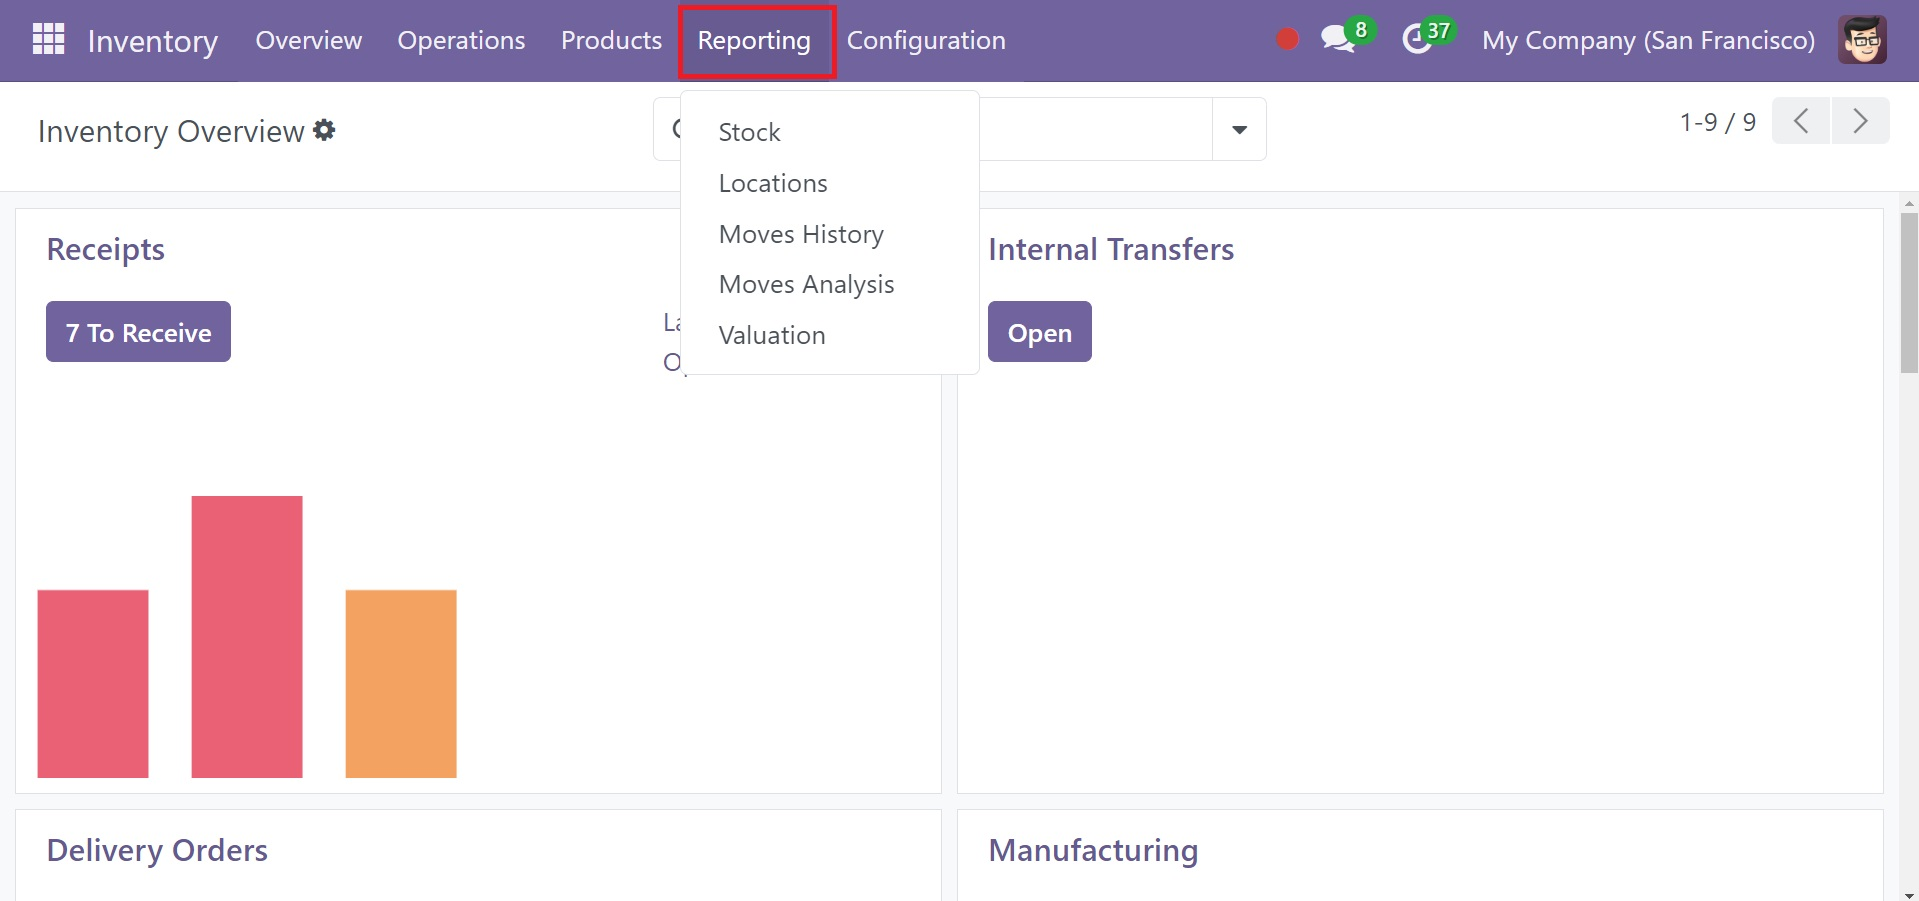
Task: Open the Products menu
Action: tap(611, 40)
